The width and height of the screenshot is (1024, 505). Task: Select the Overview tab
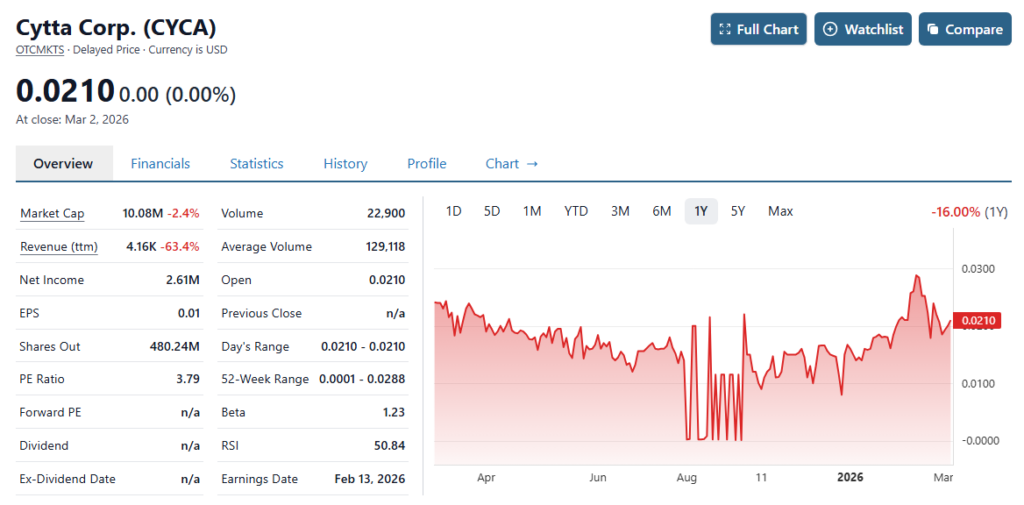click(x=63, y=163)
